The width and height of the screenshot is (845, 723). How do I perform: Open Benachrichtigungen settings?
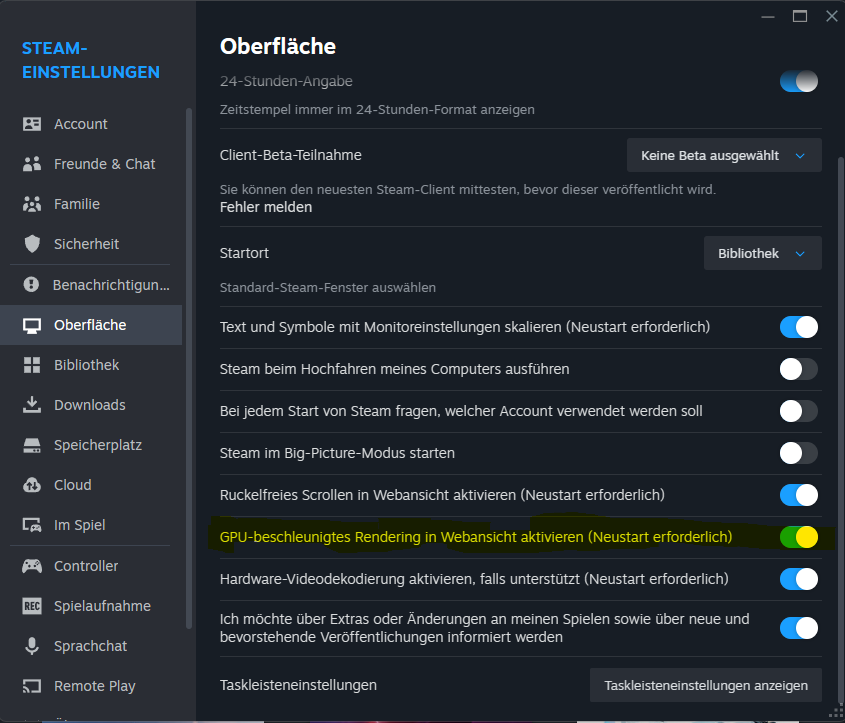tap(91, 284)
